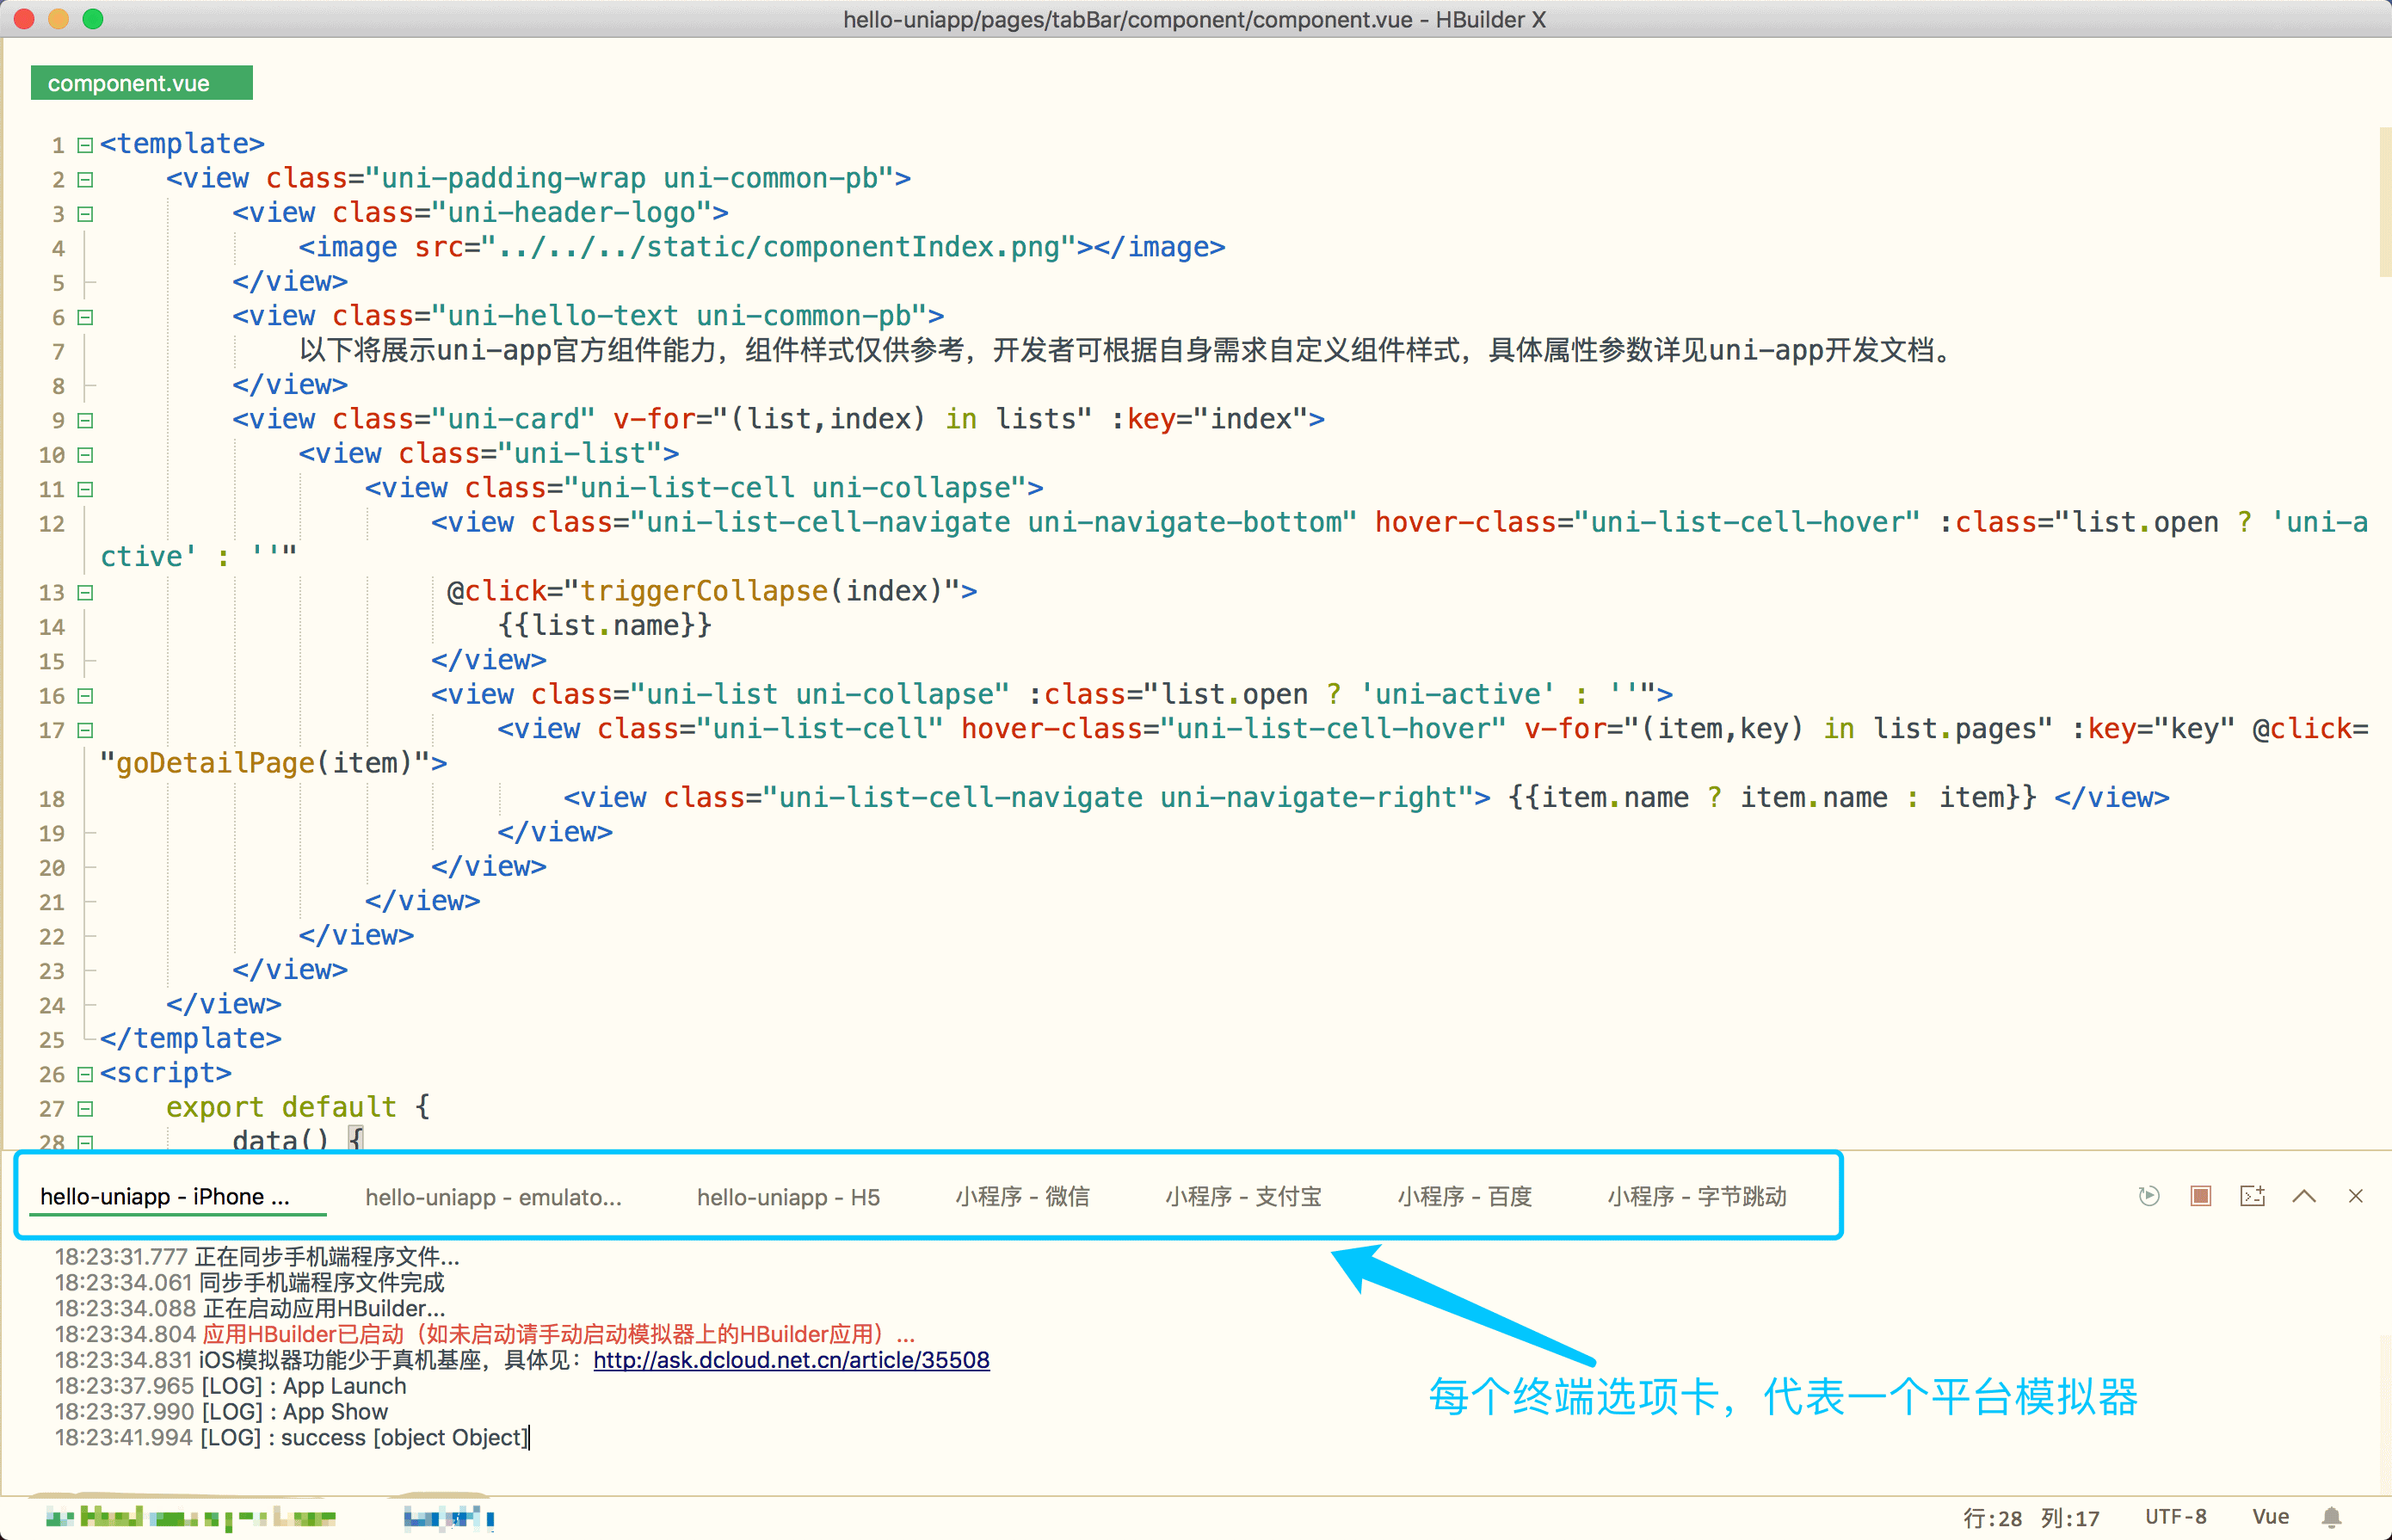The width and height of the screenshot is (2392, 1540).
Task: Collapse the uni-list view at line 10
Action: (85, 455)
